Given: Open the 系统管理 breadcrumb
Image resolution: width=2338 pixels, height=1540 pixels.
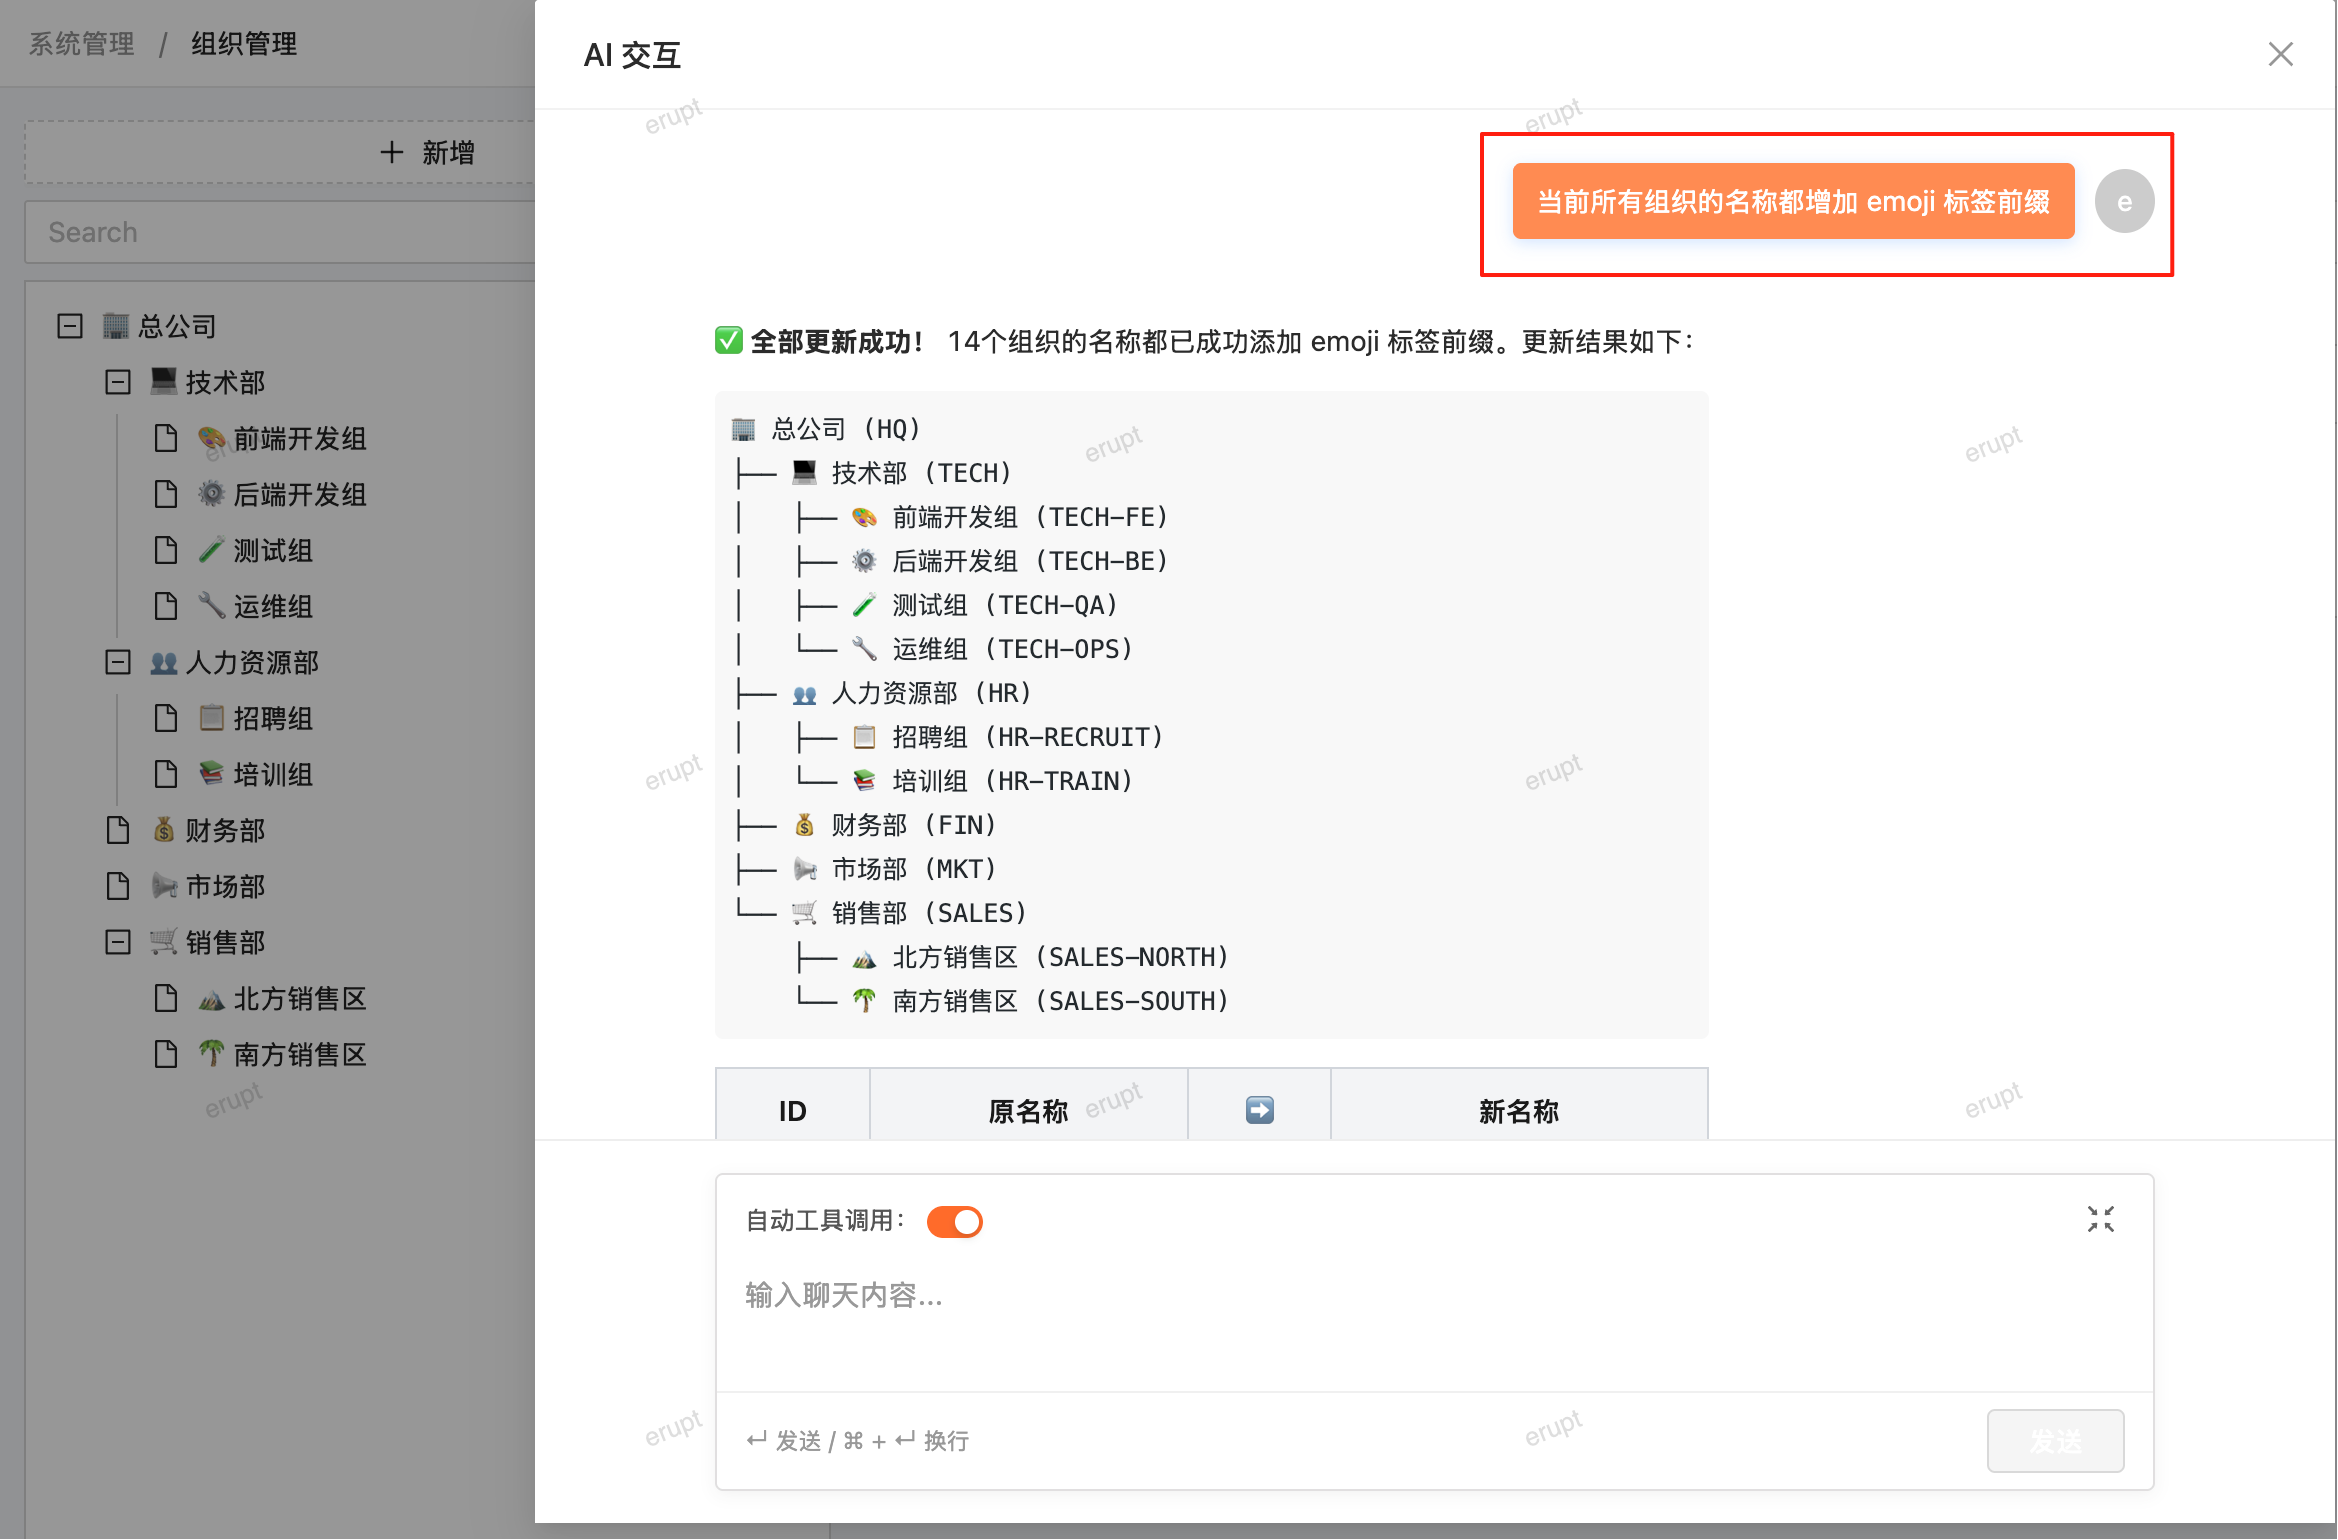Looking at the screenshot, I should 81,44.
